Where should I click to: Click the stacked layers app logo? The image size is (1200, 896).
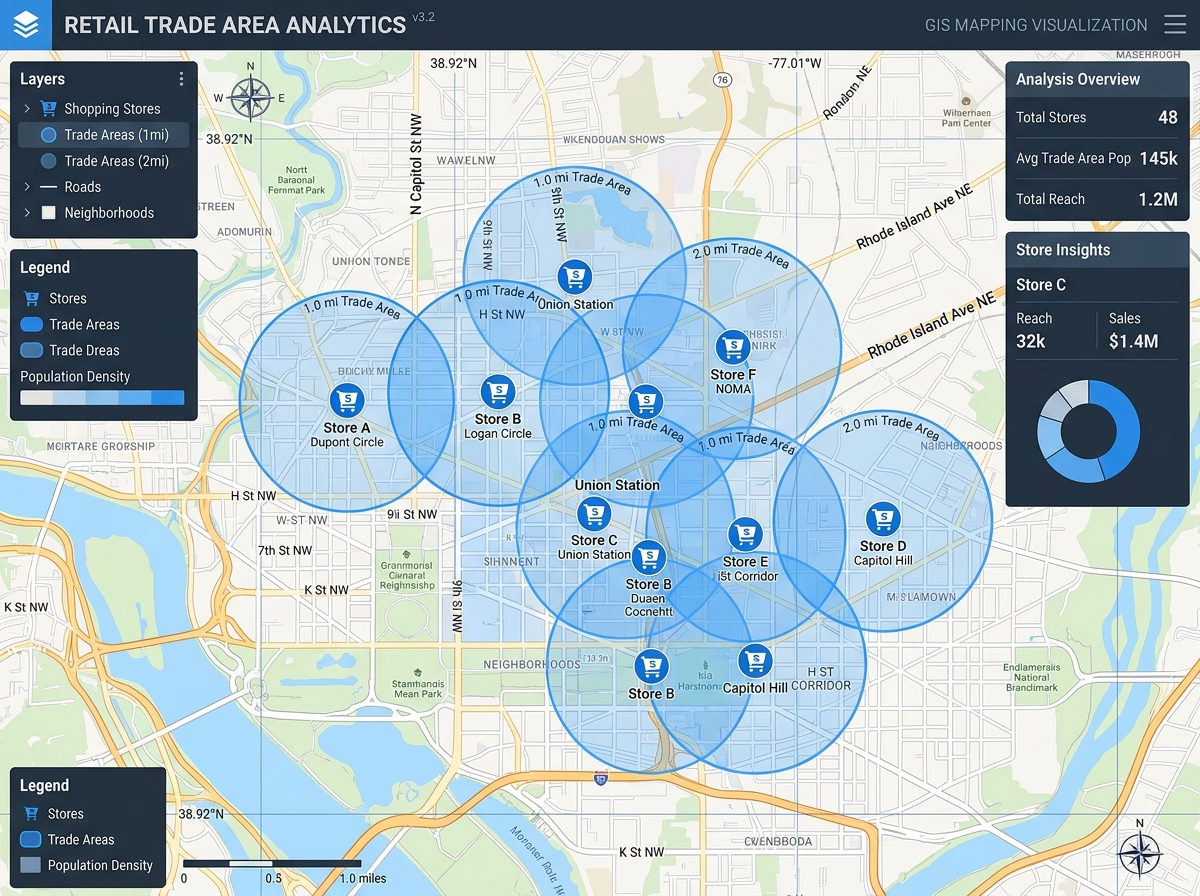pyautogui.click(x=25, y=25)
